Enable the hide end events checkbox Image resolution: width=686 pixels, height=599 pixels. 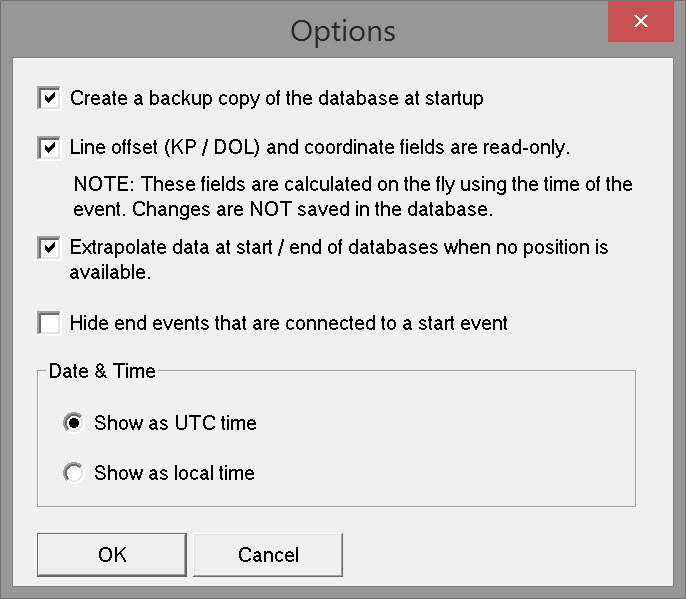pyautogui.click(x=48, y=323)
